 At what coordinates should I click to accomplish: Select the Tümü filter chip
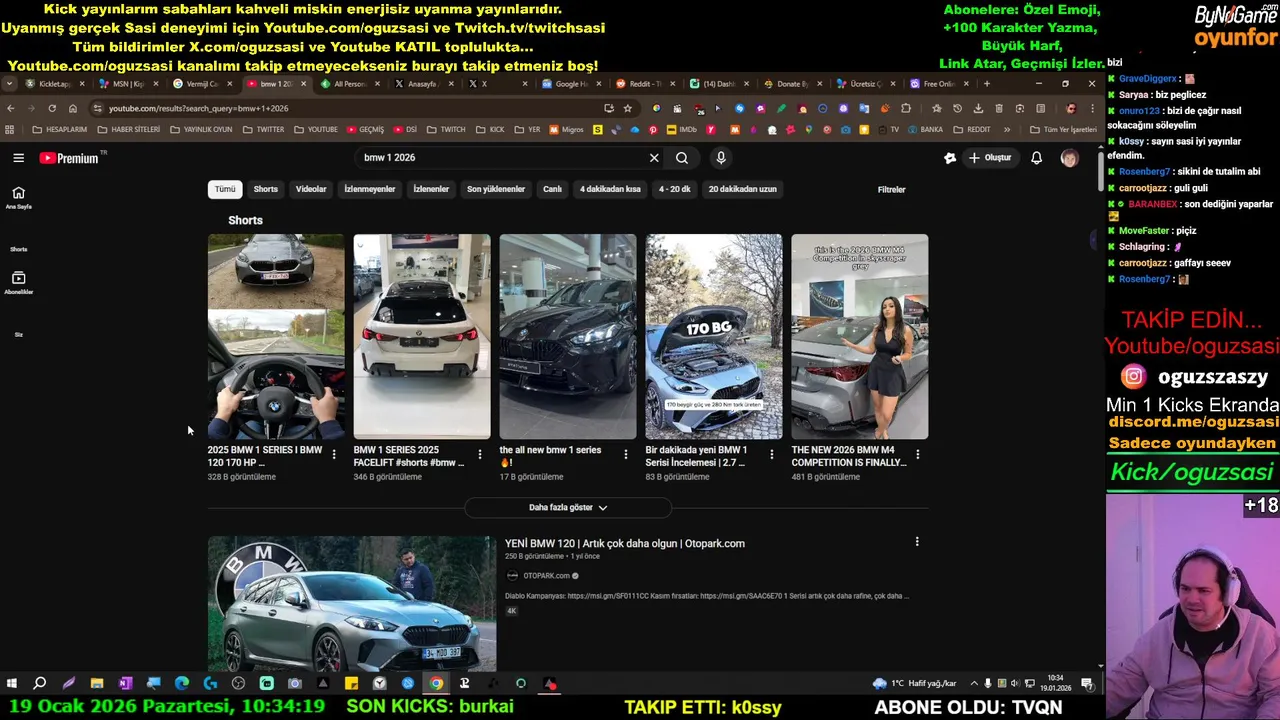225,189
